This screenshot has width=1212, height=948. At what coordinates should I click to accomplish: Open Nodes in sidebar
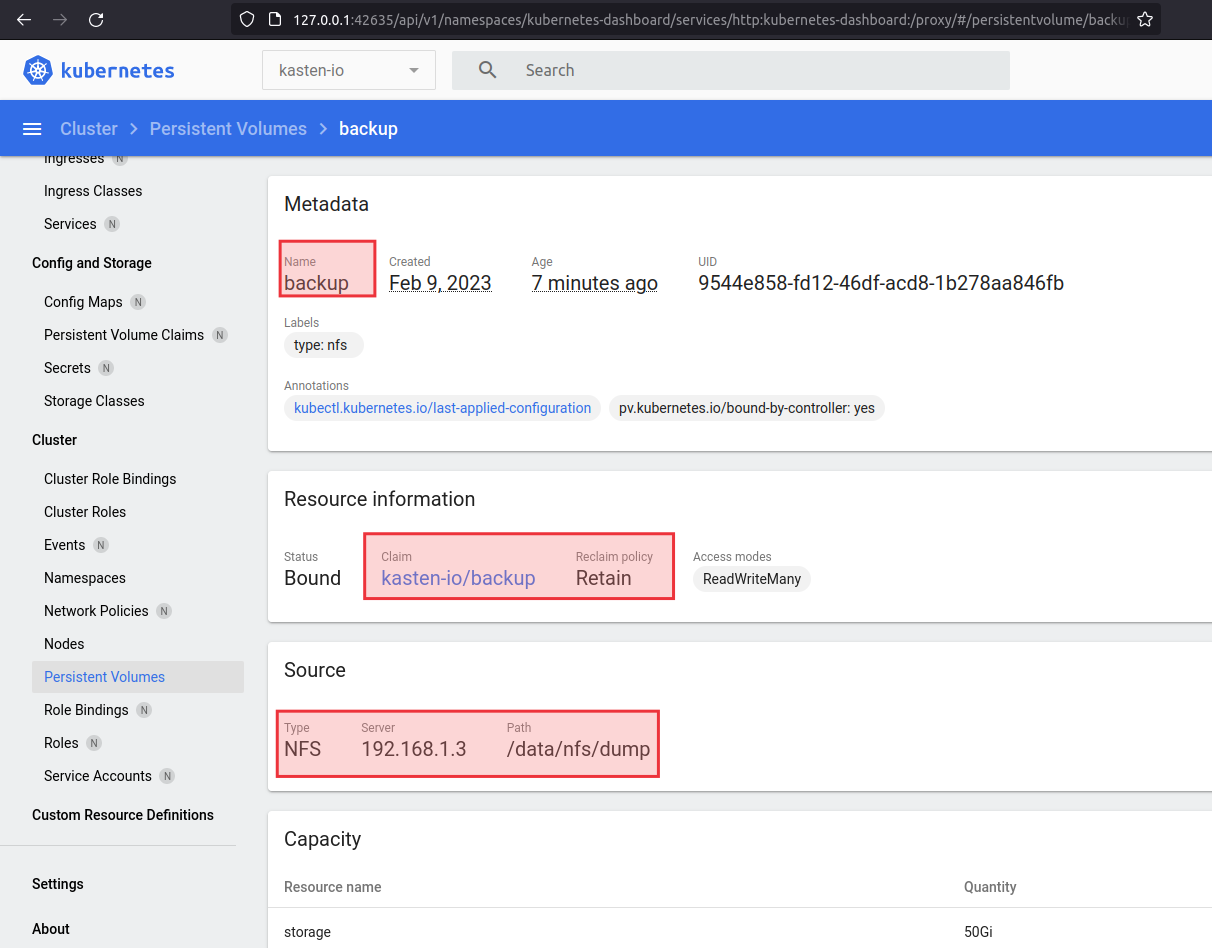[x=64, y=644]
